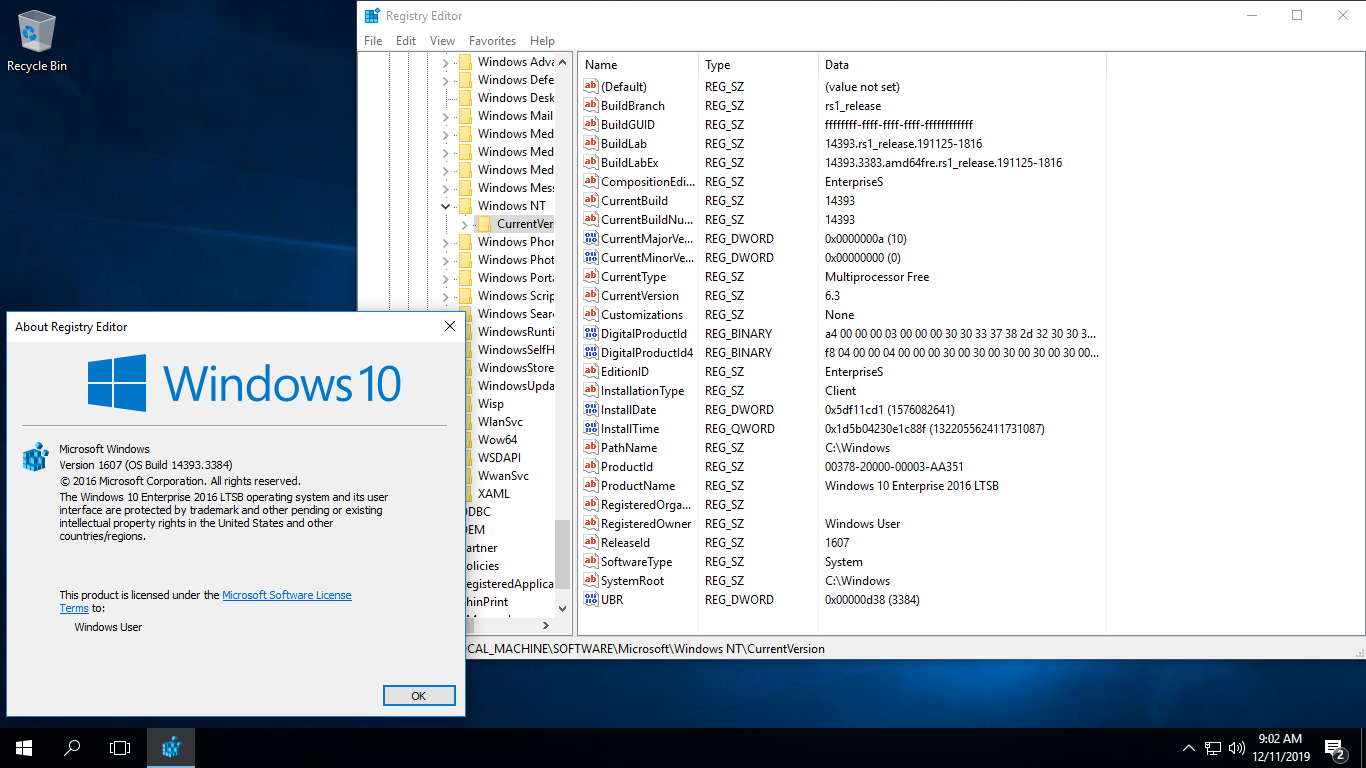
Task: Open taskbar Search
Action: pyautogui.click(x=72, y=748)
